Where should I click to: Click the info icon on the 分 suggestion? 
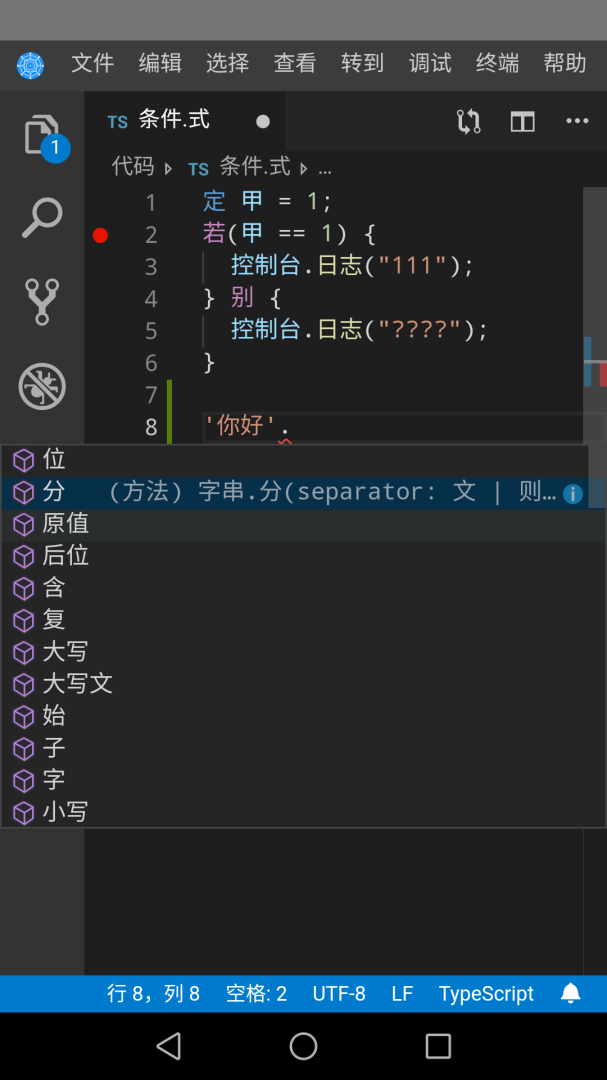point(572,493)
